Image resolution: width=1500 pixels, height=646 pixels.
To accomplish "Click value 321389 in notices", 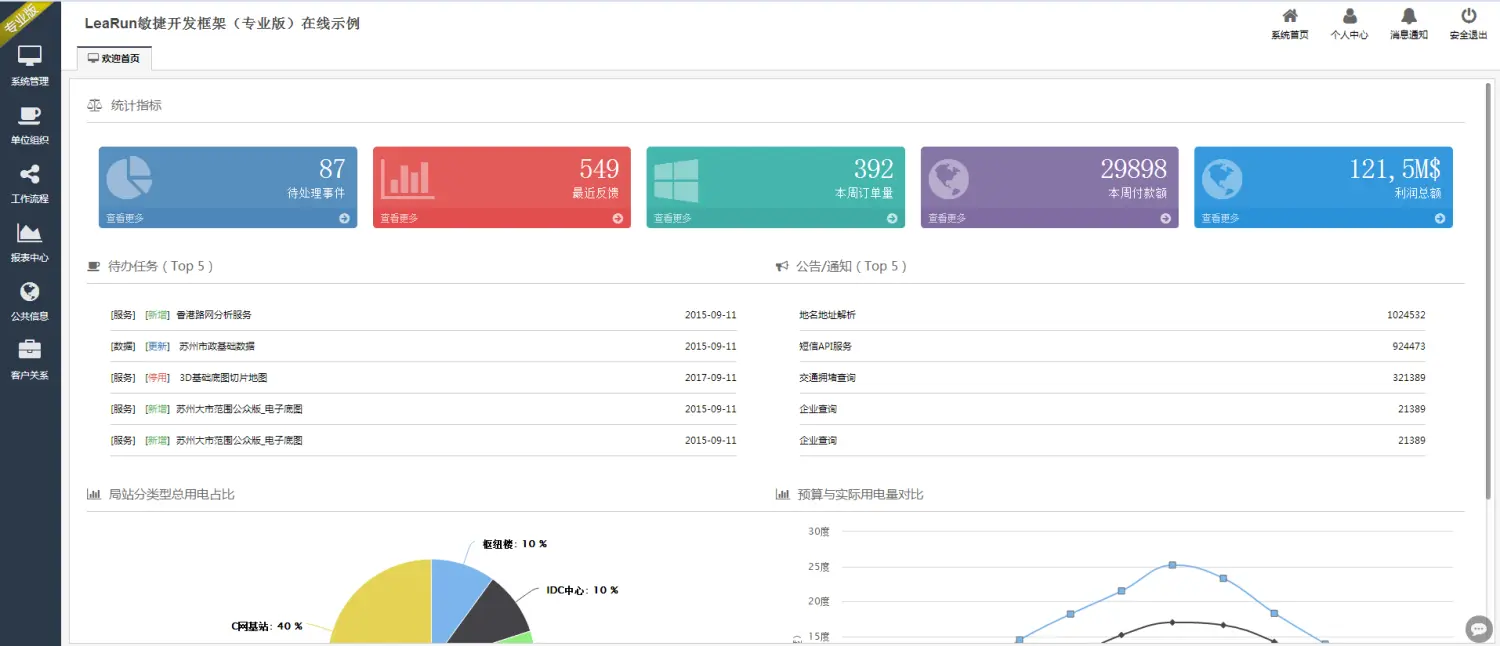I will click(x=1408, y=378).
